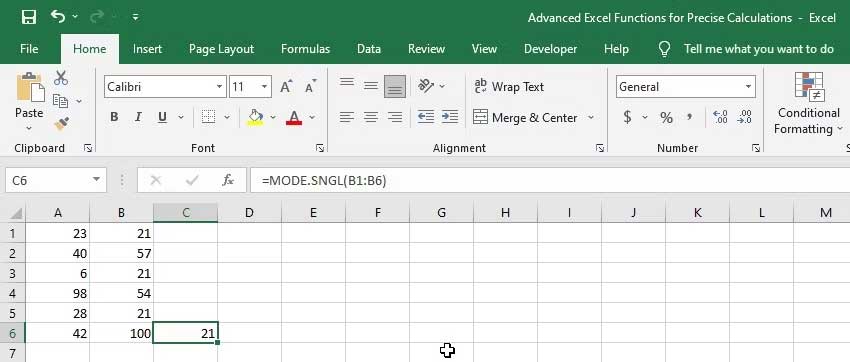The width and height of the screenshot is (850, 362).
Task: Click the Copy icon
Action: click(60, 101)
